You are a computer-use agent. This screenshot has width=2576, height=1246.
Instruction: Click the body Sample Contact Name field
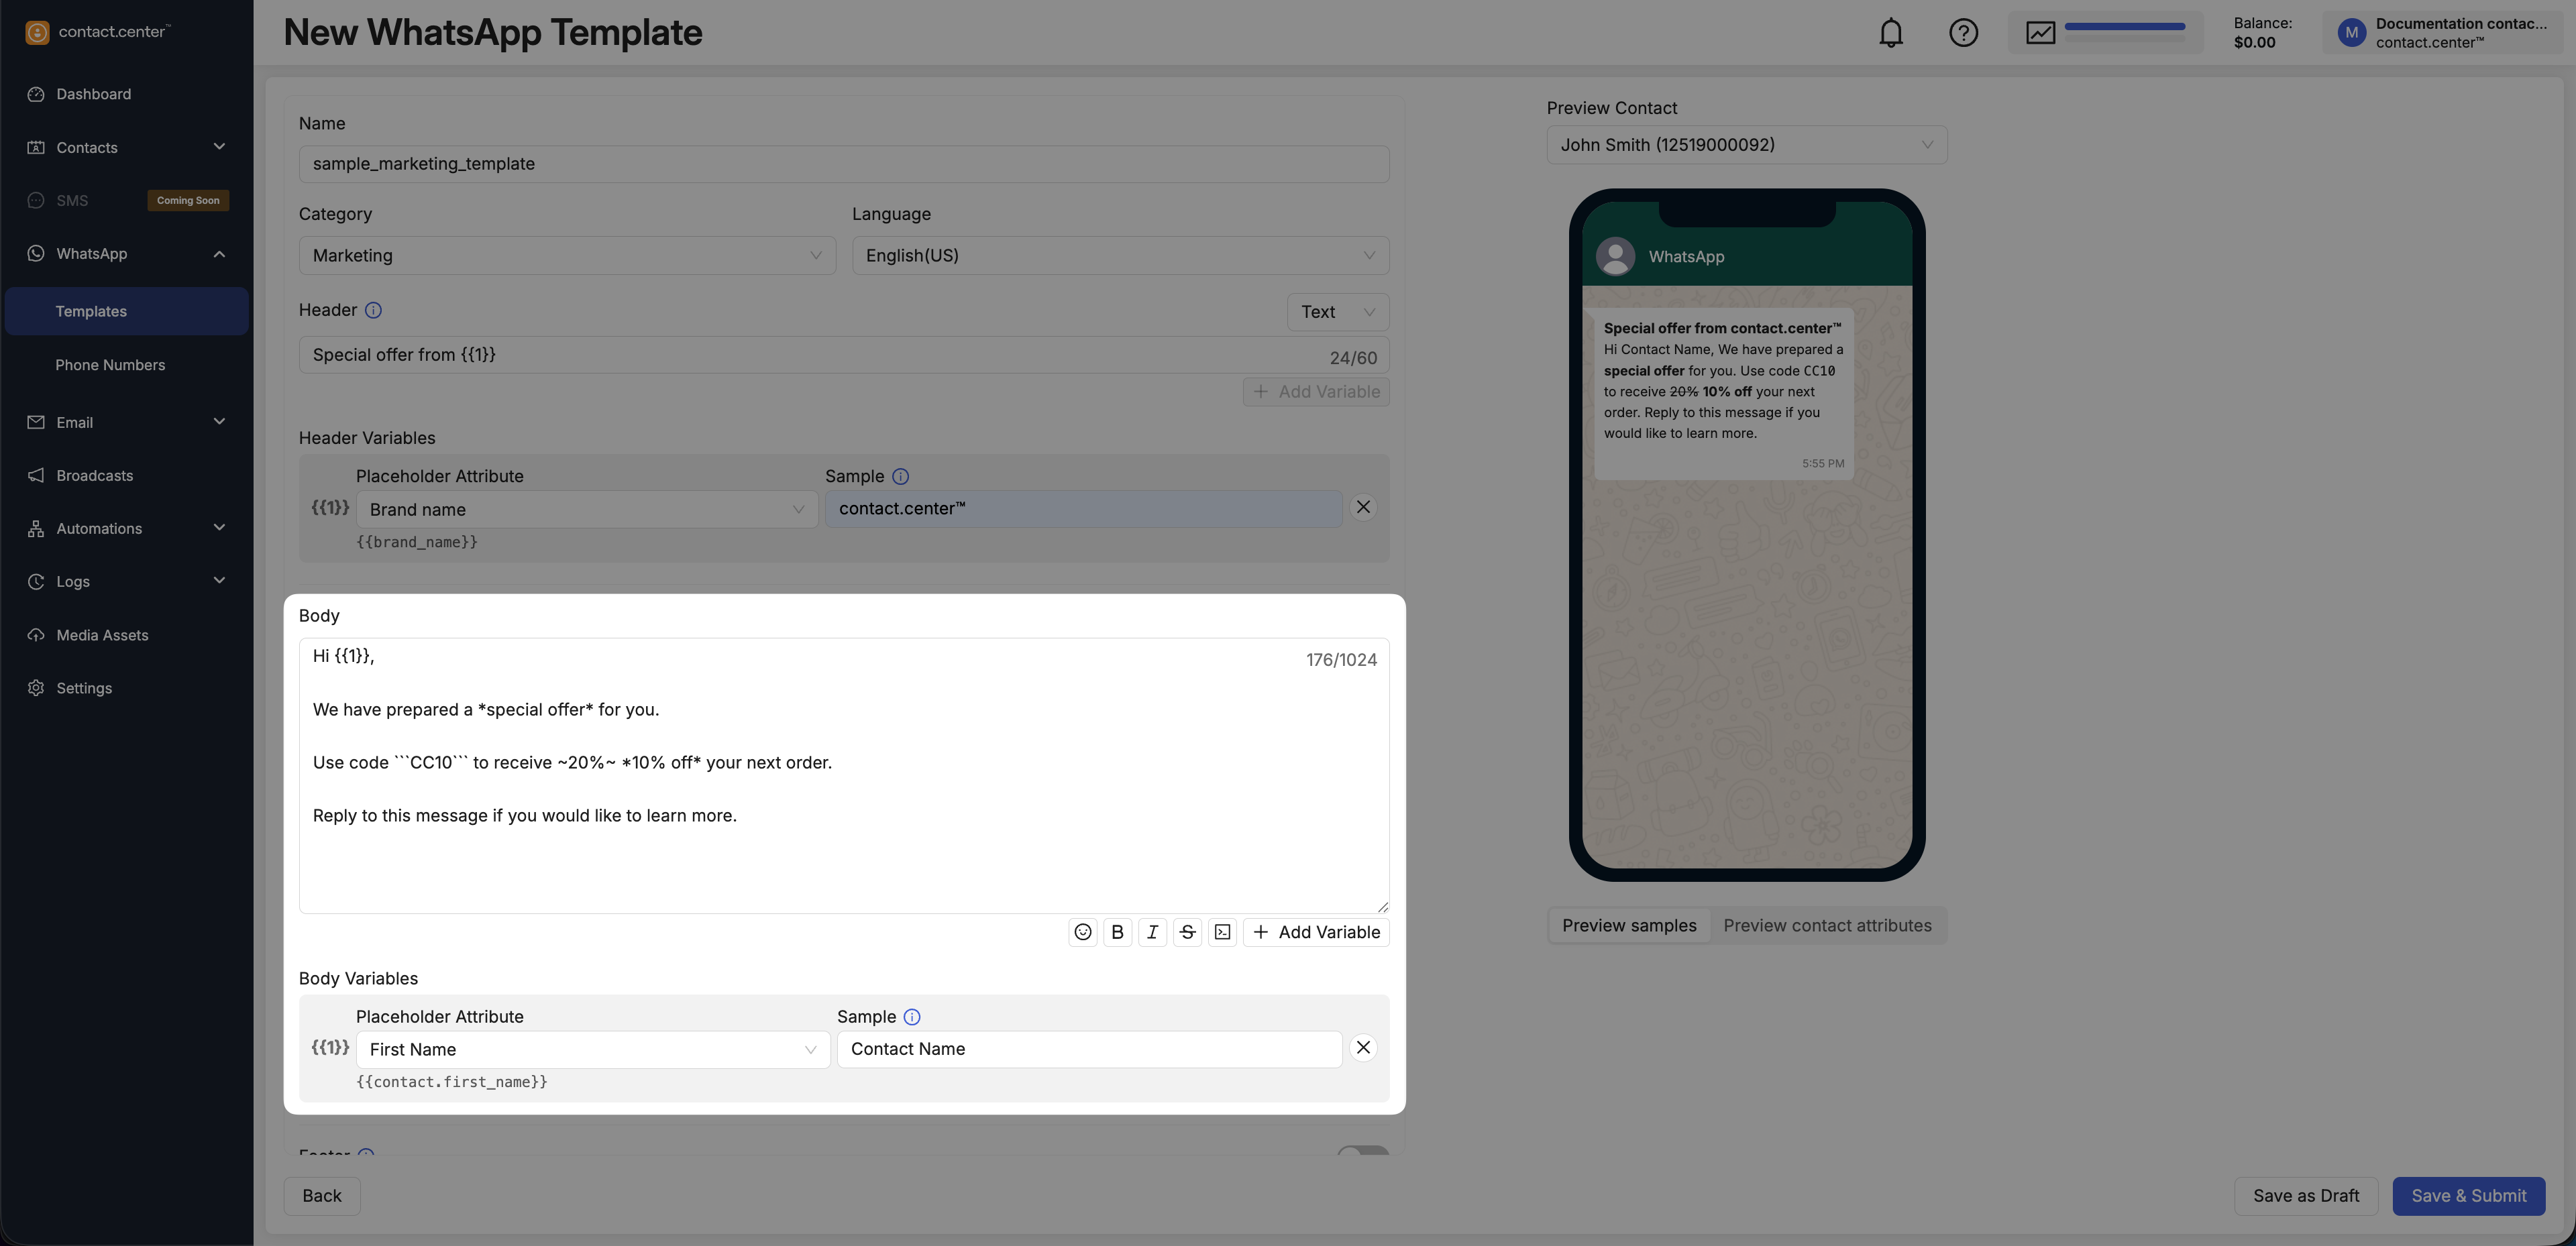point(1088,1049)
